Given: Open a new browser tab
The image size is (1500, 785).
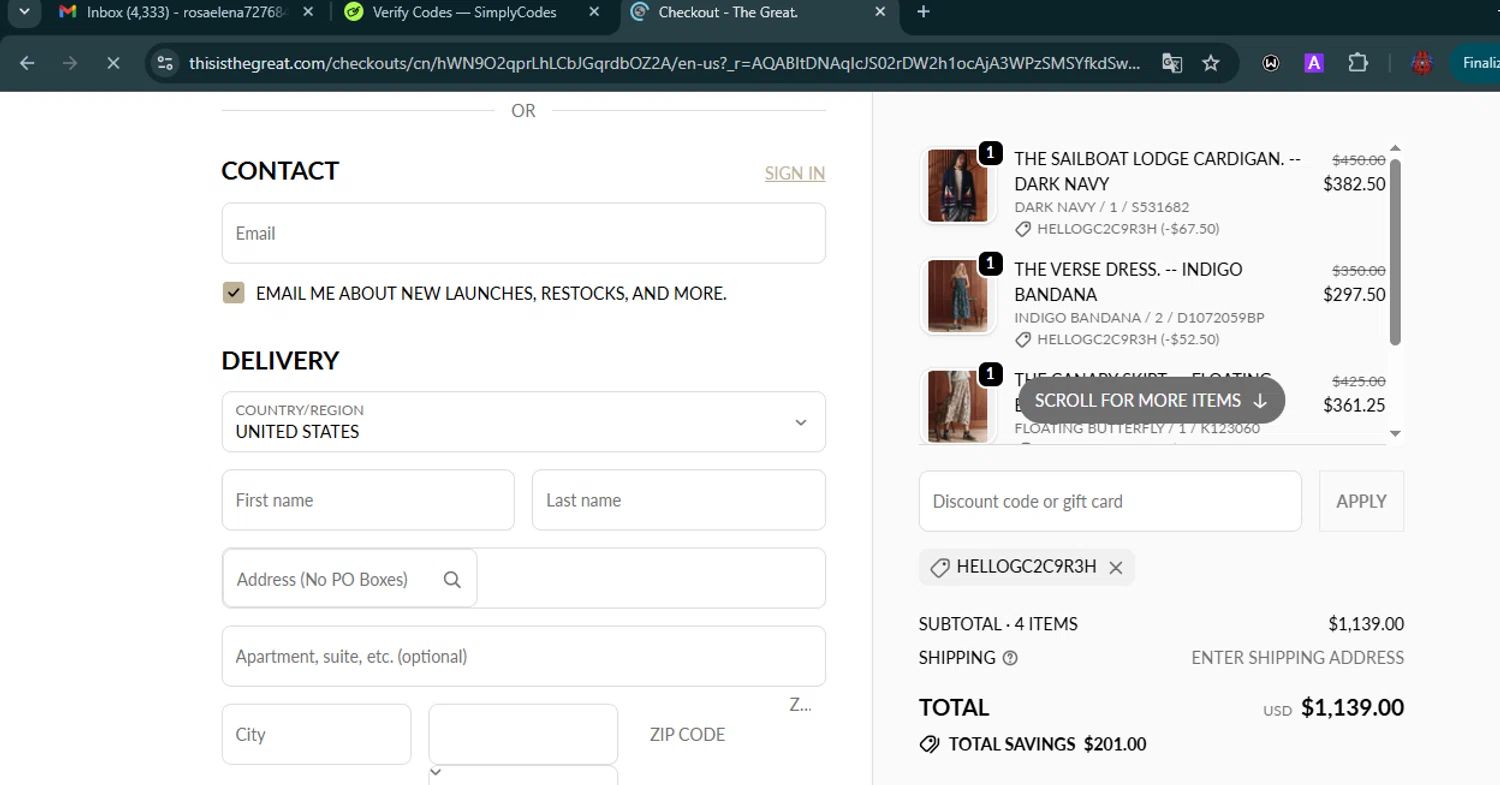Looking at the screenshot, I should [x=923, y=12].
